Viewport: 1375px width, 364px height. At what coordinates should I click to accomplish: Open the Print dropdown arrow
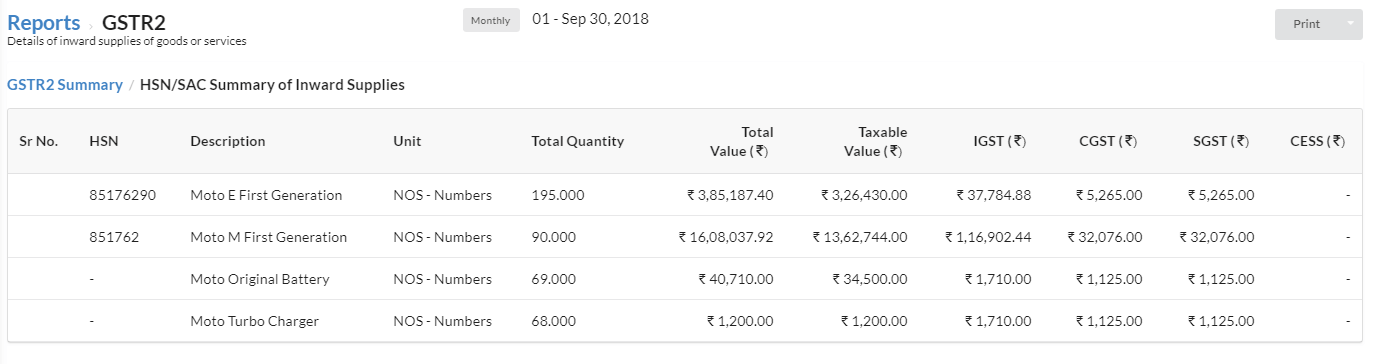pos(1351,24)
